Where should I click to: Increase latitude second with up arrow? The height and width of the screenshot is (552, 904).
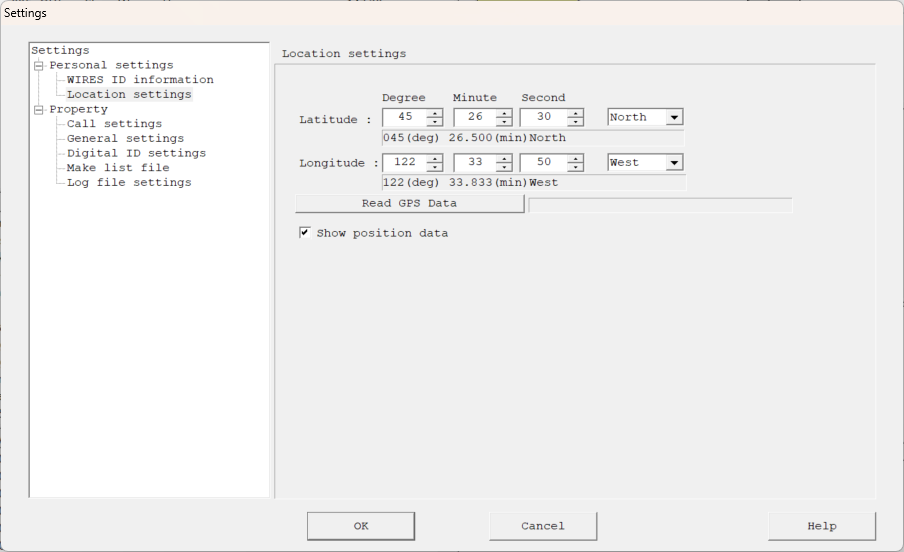575,113
